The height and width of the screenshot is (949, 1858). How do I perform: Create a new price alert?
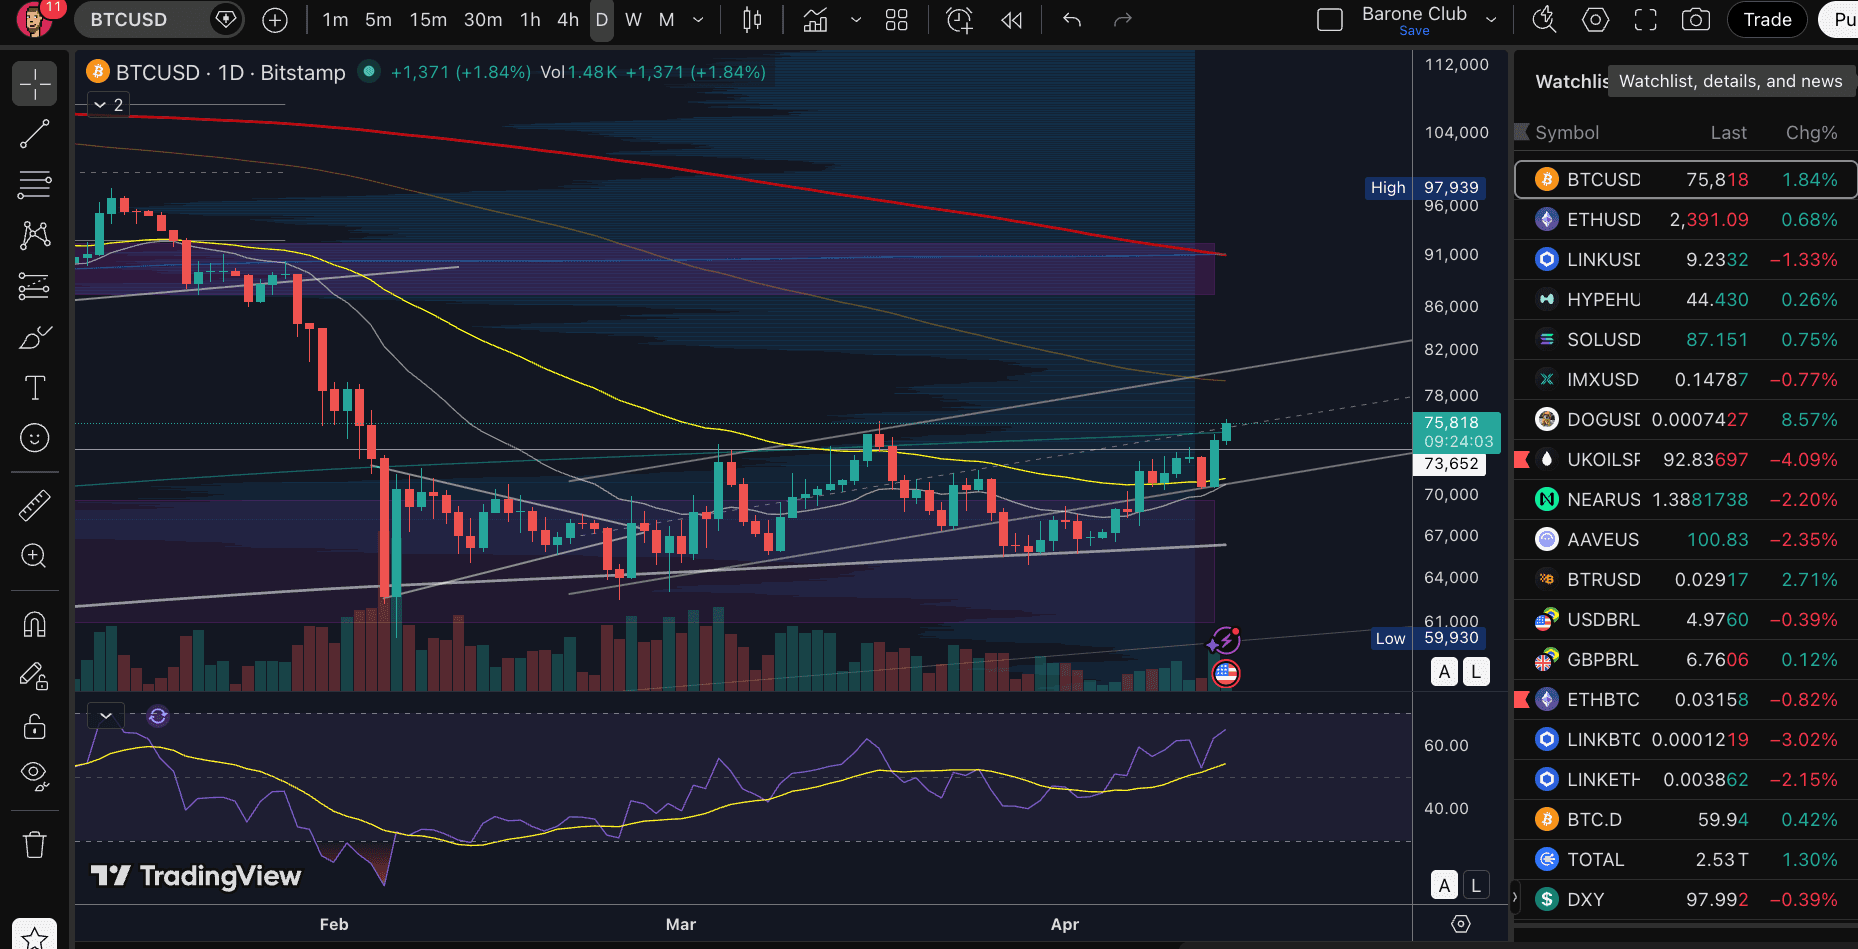point(959,20)
